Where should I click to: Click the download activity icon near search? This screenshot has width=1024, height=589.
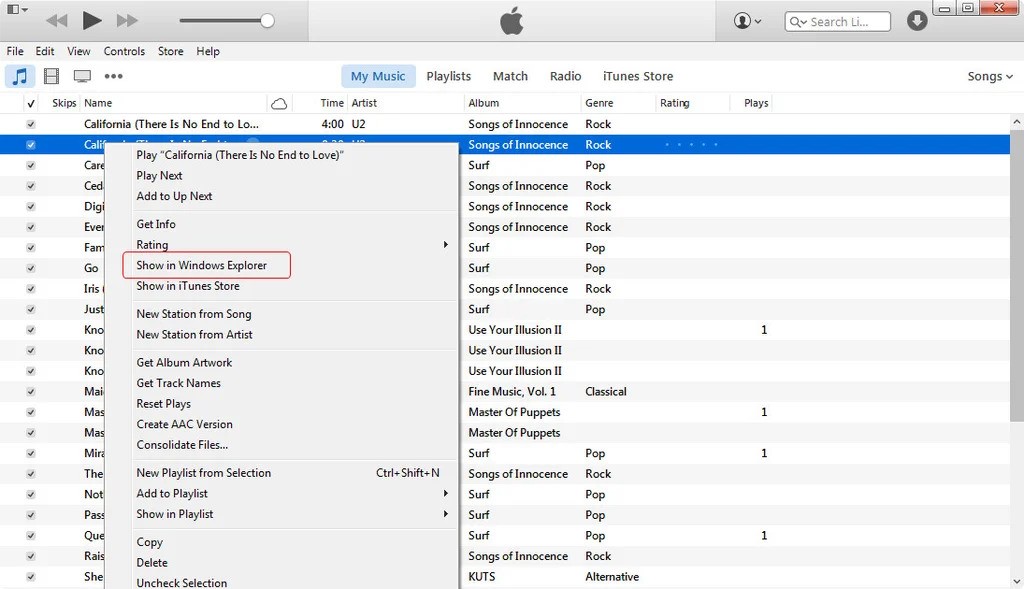(x=917, y=20)
